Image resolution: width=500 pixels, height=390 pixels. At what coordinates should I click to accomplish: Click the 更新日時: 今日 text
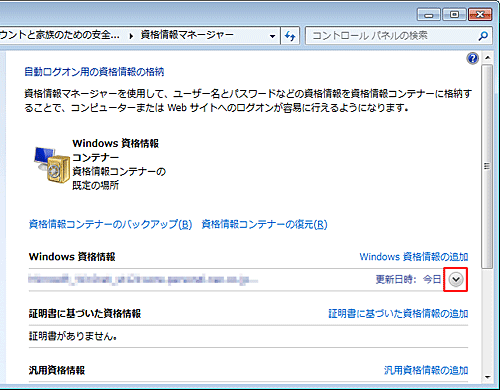click(x=408, y=279)
